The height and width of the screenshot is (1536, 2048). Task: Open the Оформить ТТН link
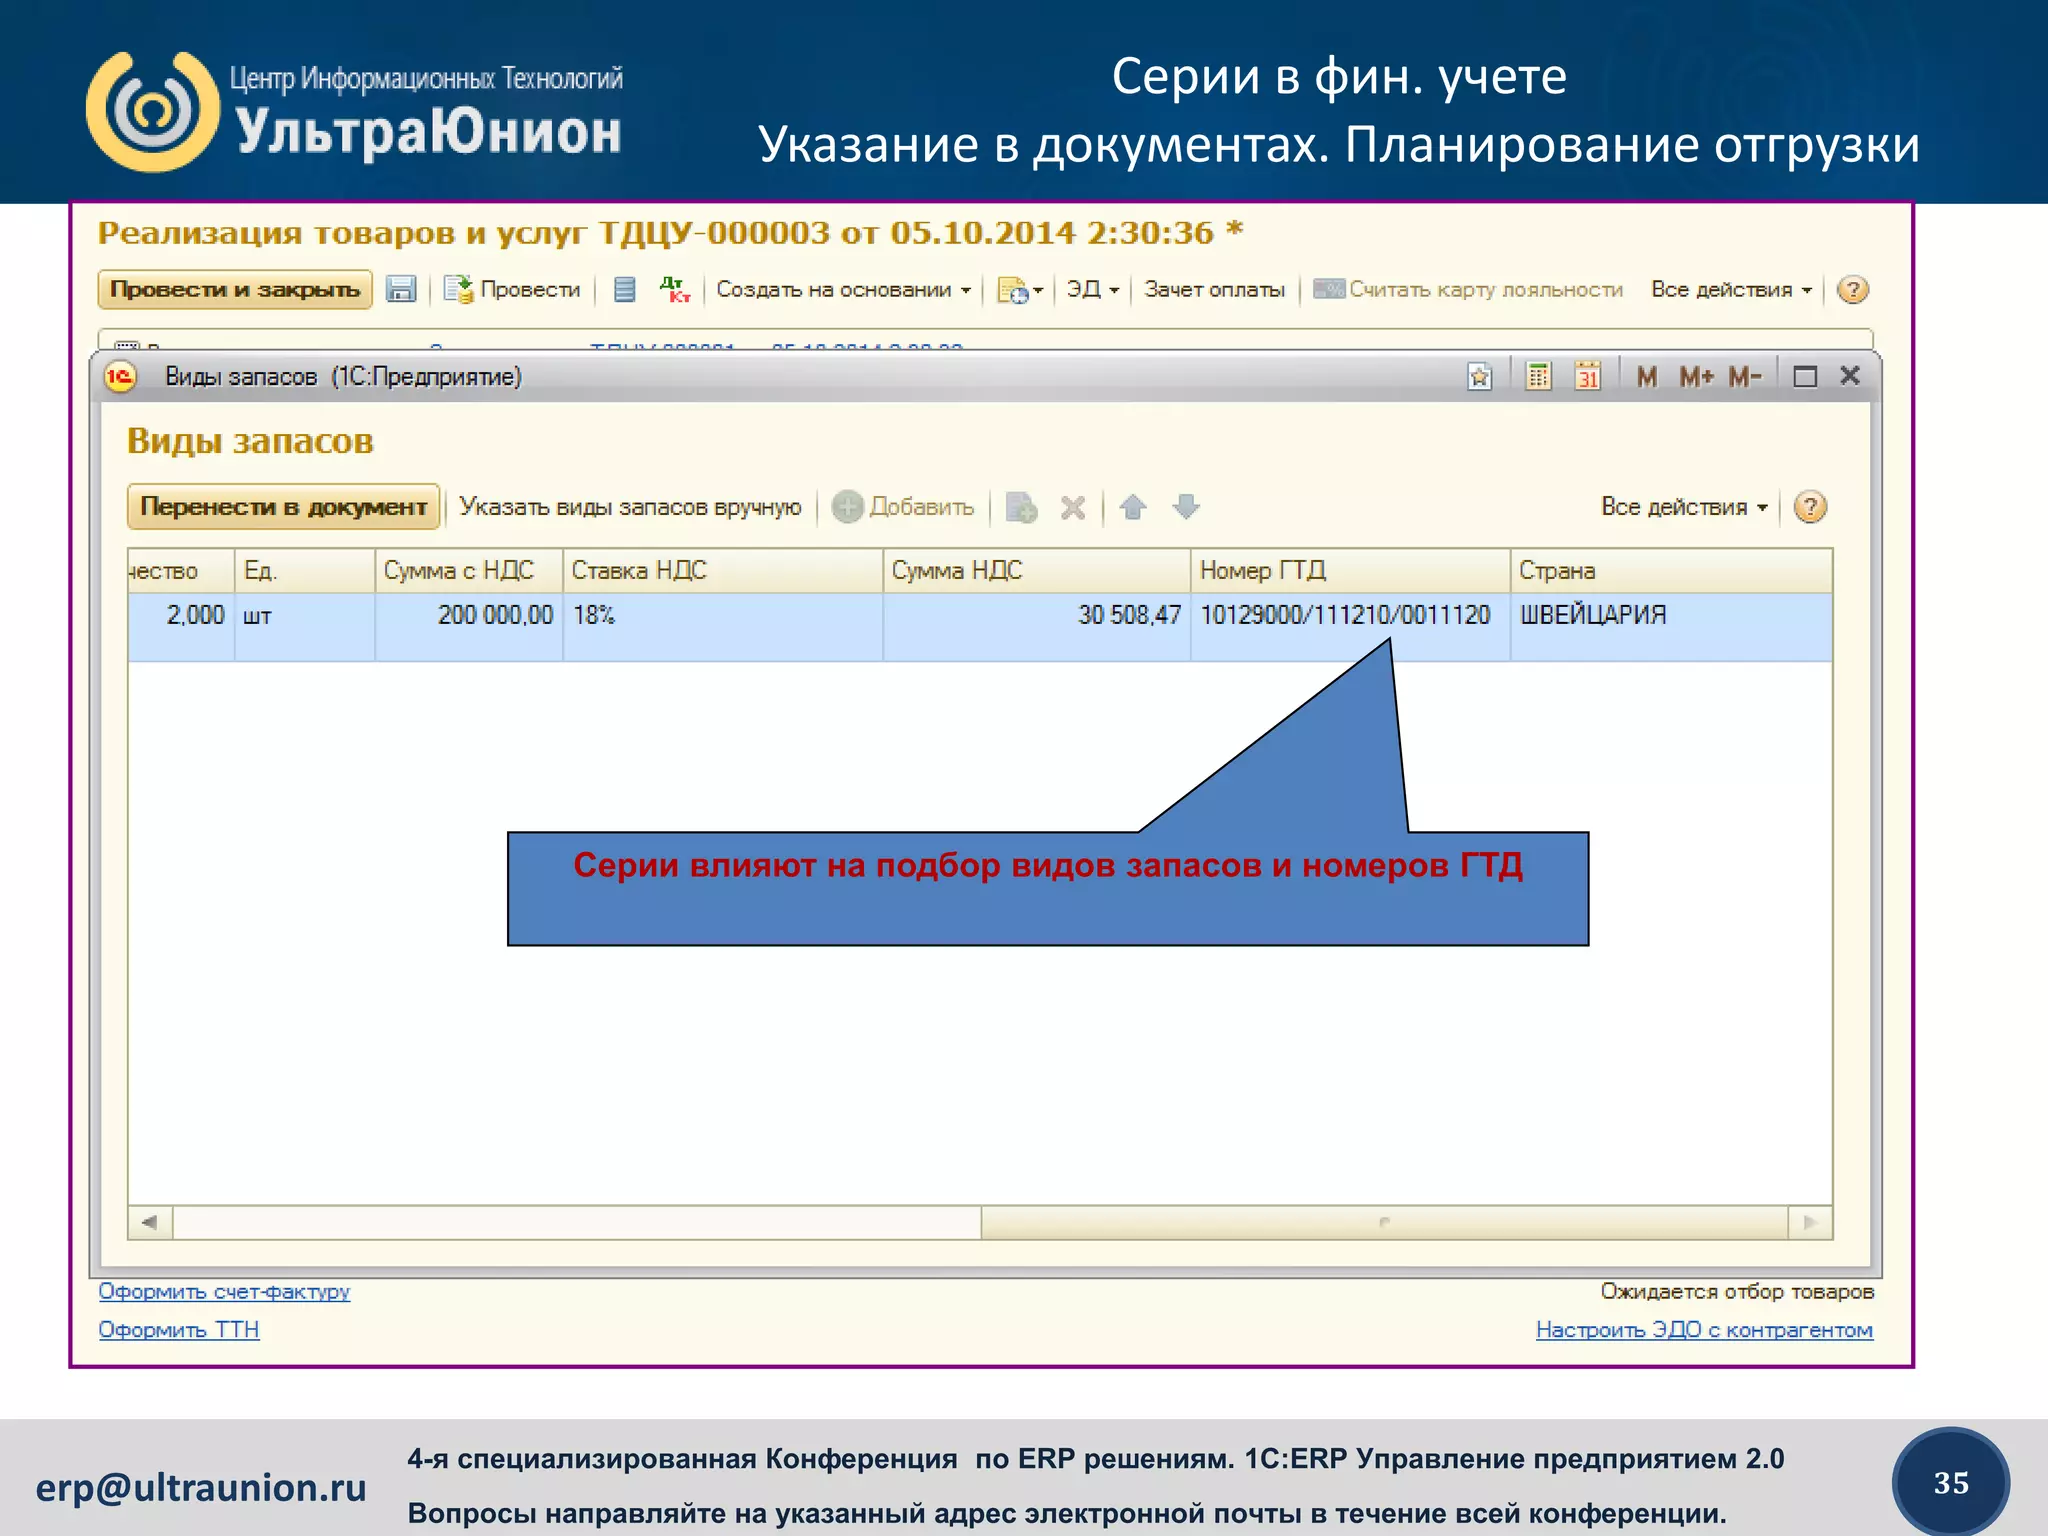click(179, 1330)
